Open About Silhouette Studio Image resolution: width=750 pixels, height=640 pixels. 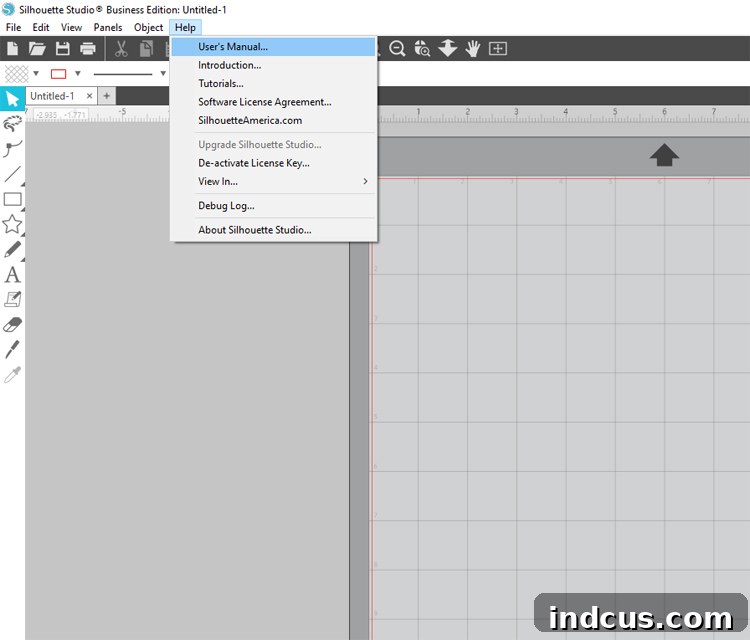tap(274, 230)
